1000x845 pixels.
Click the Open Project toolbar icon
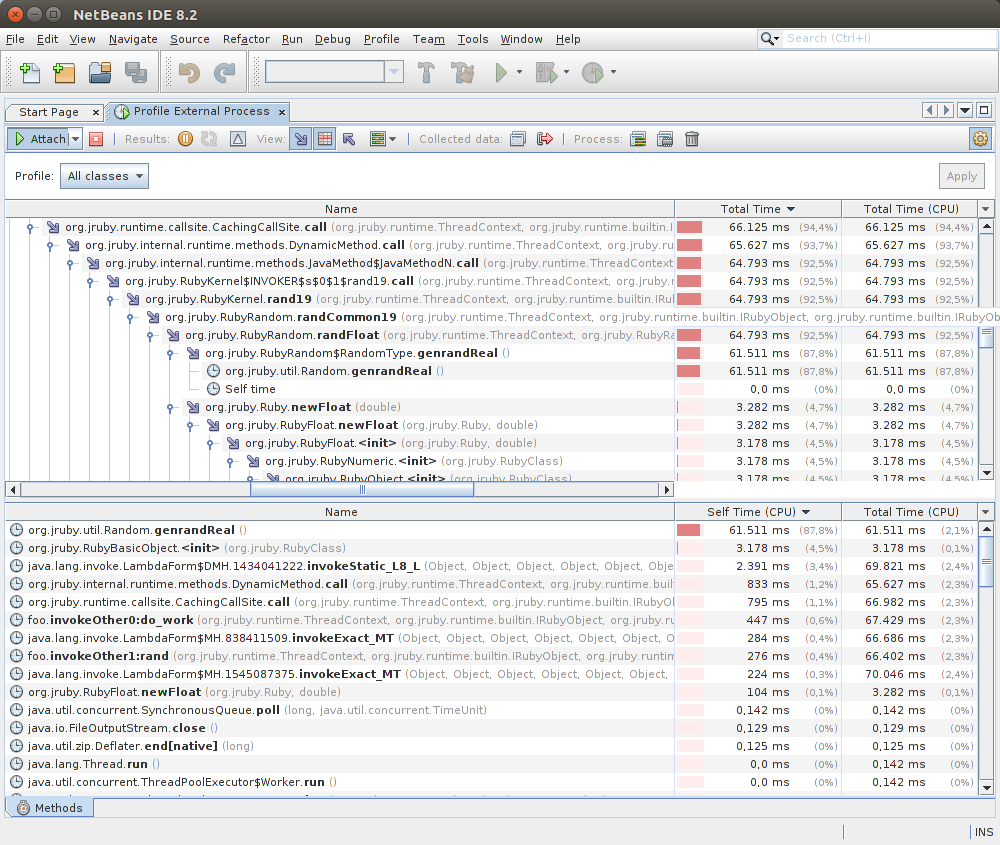pos(99,73)
